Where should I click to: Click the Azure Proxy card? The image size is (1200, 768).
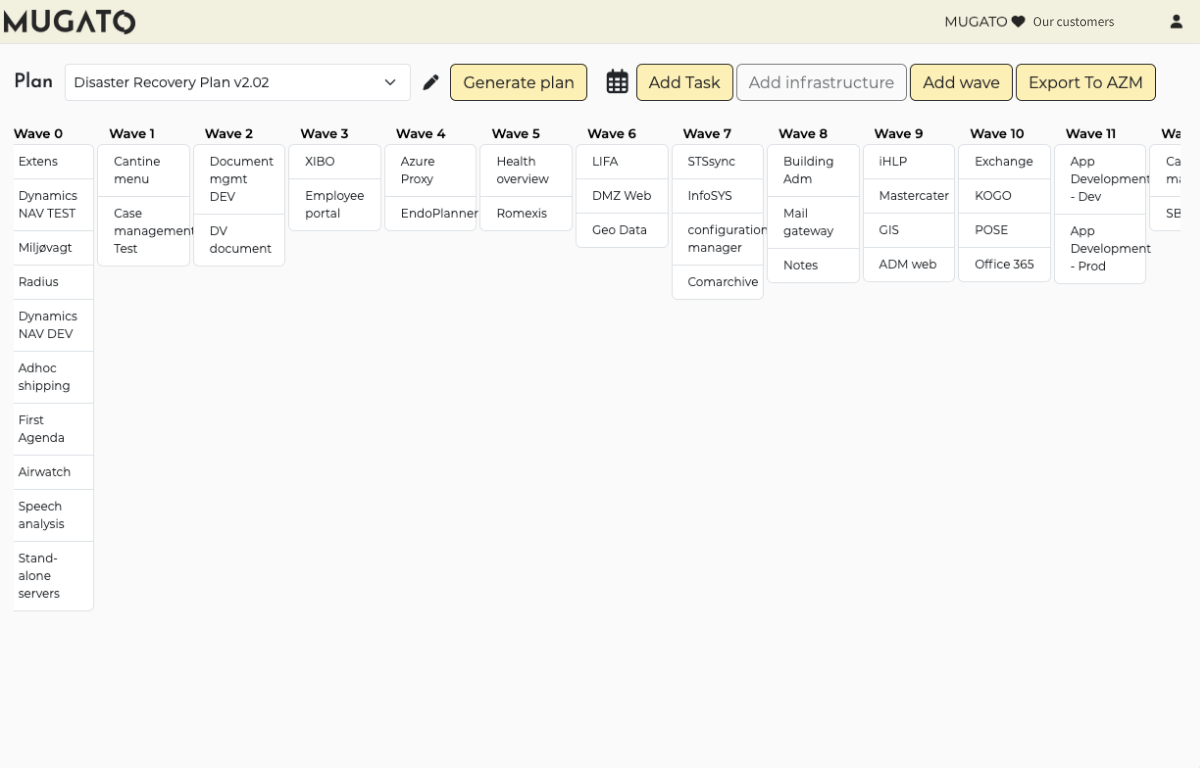coord(430,170)
